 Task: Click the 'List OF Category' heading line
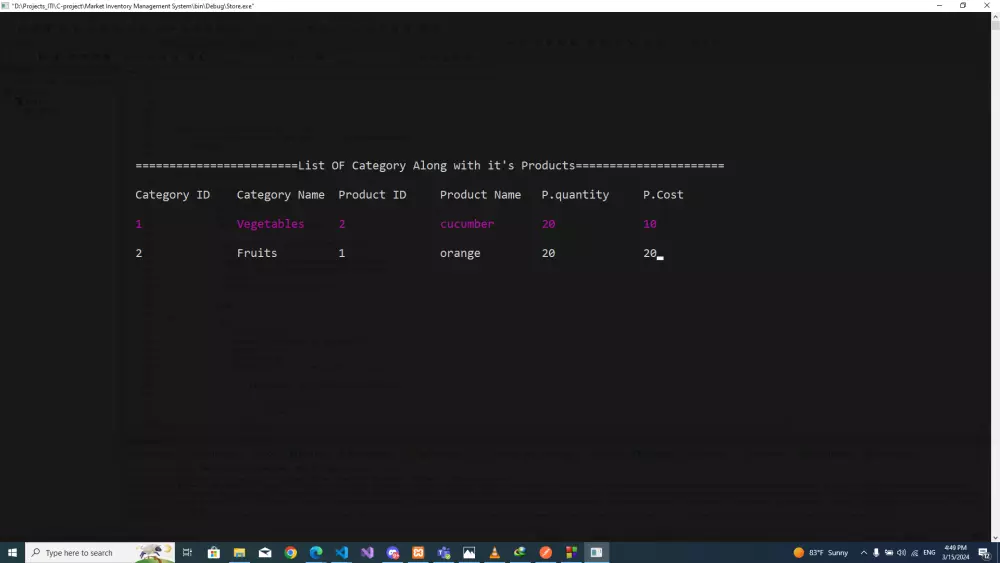[429, 165]
